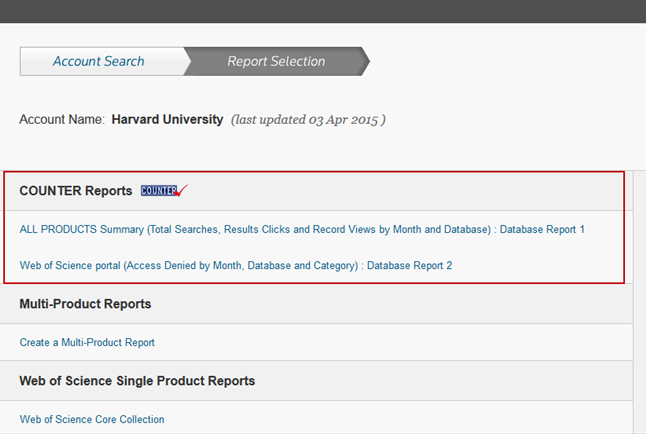Click the 'Database Report 1' text
This screenshot has width=646, height=434.
click(542, 229)
